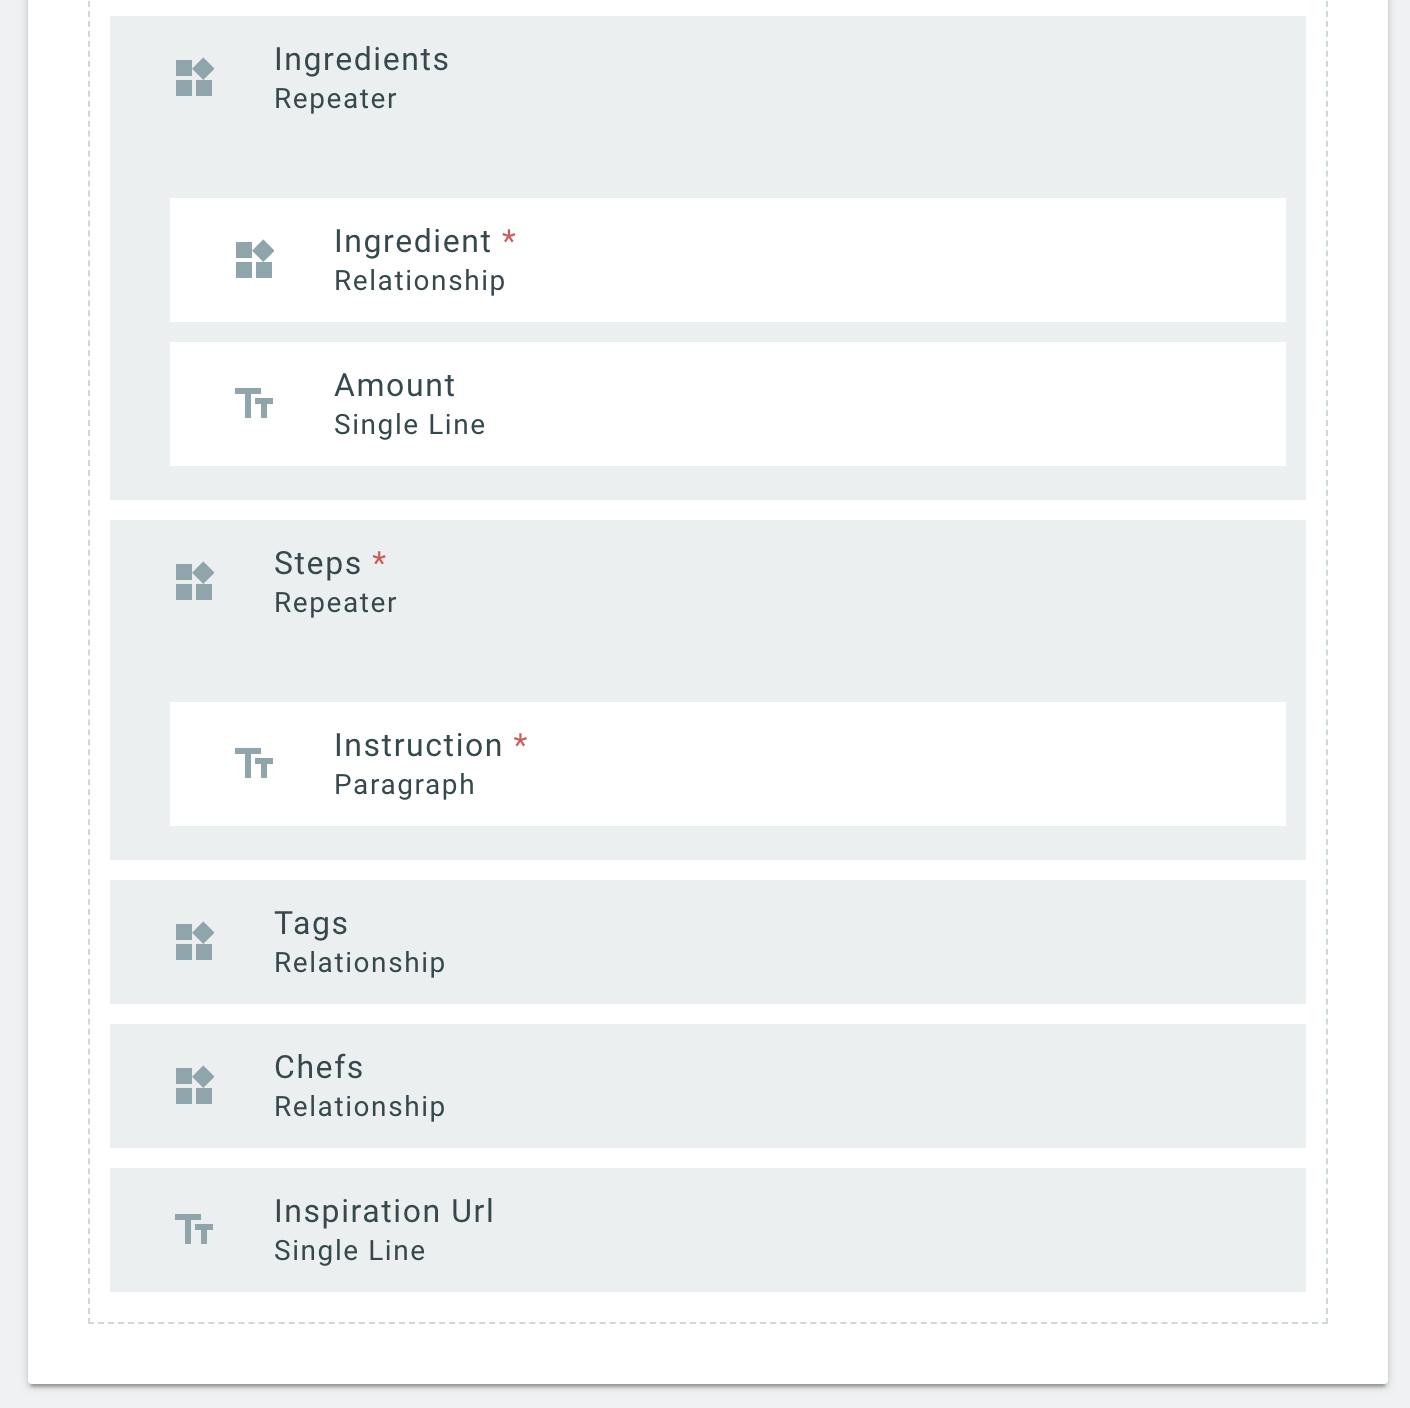Click the Tags relationship field icon
The height and width of the screenshot is (1408, 1410).
point(194,942)
